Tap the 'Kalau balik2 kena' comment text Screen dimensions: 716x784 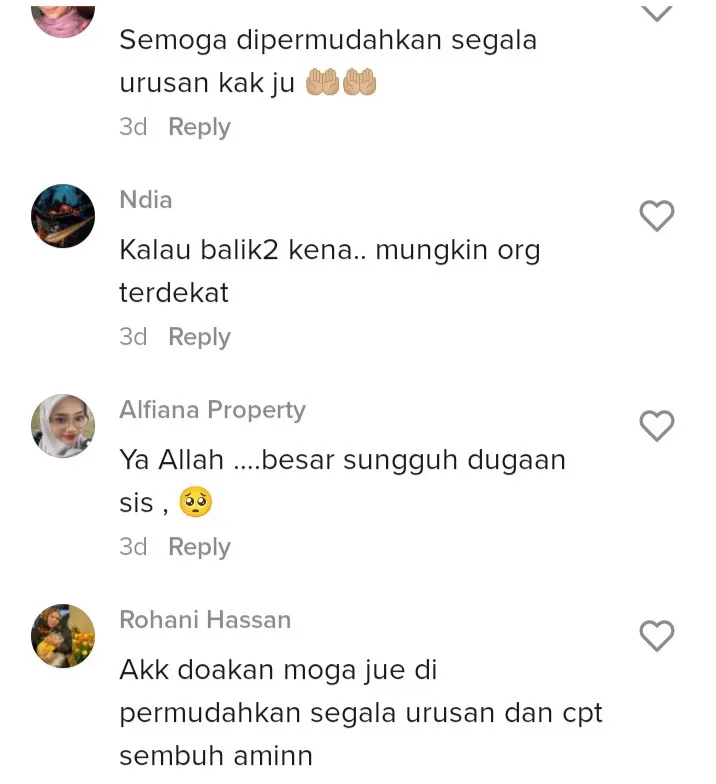[x=330, y=271]
